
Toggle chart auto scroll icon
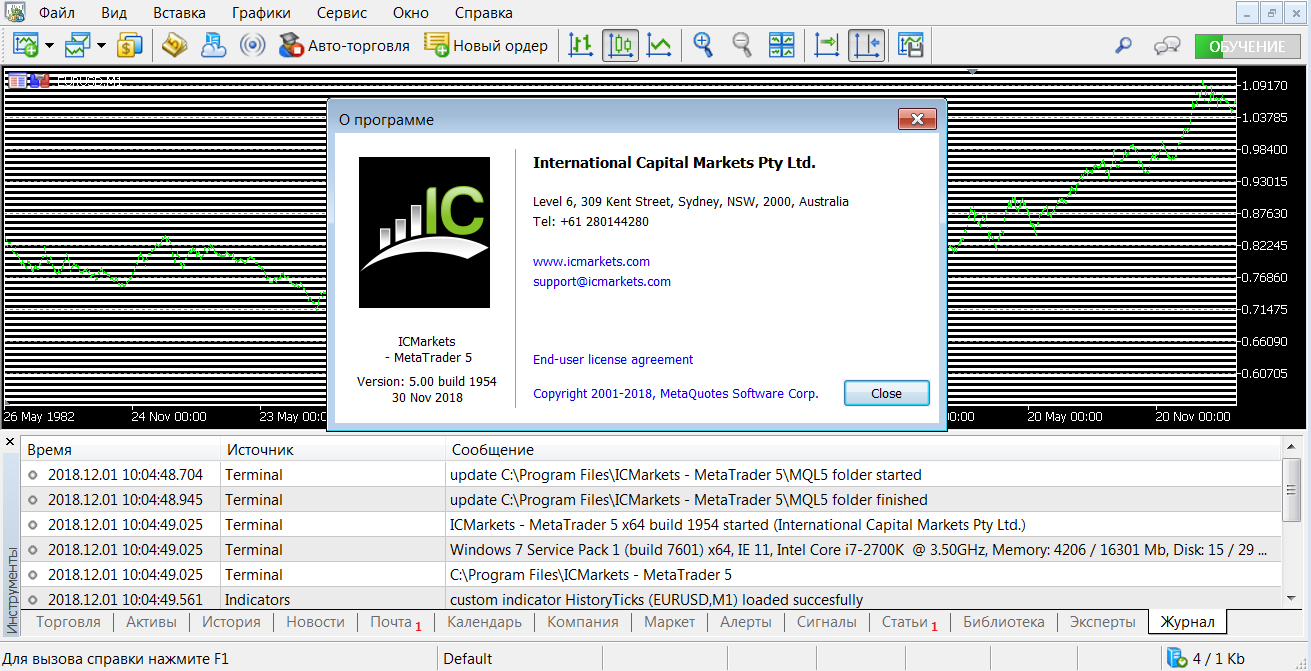[827, 45]
